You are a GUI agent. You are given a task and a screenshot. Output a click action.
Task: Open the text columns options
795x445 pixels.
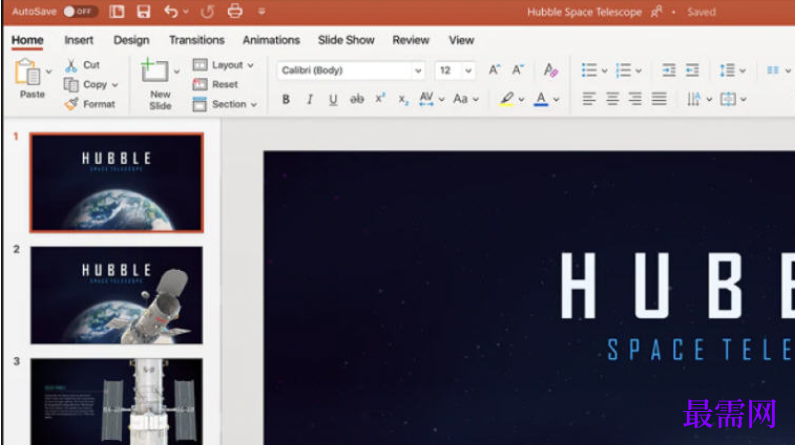click(x=778, y=70)
